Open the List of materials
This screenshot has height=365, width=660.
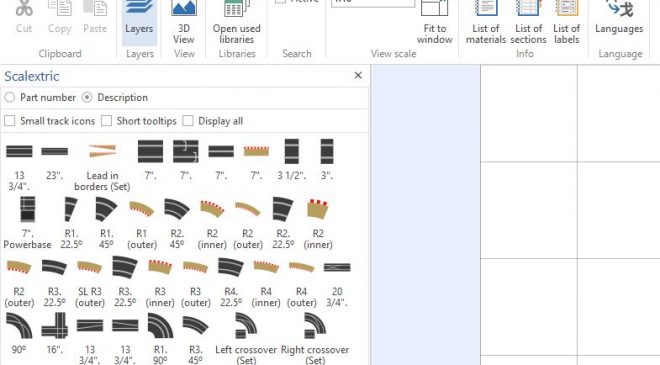click(486, 23)
